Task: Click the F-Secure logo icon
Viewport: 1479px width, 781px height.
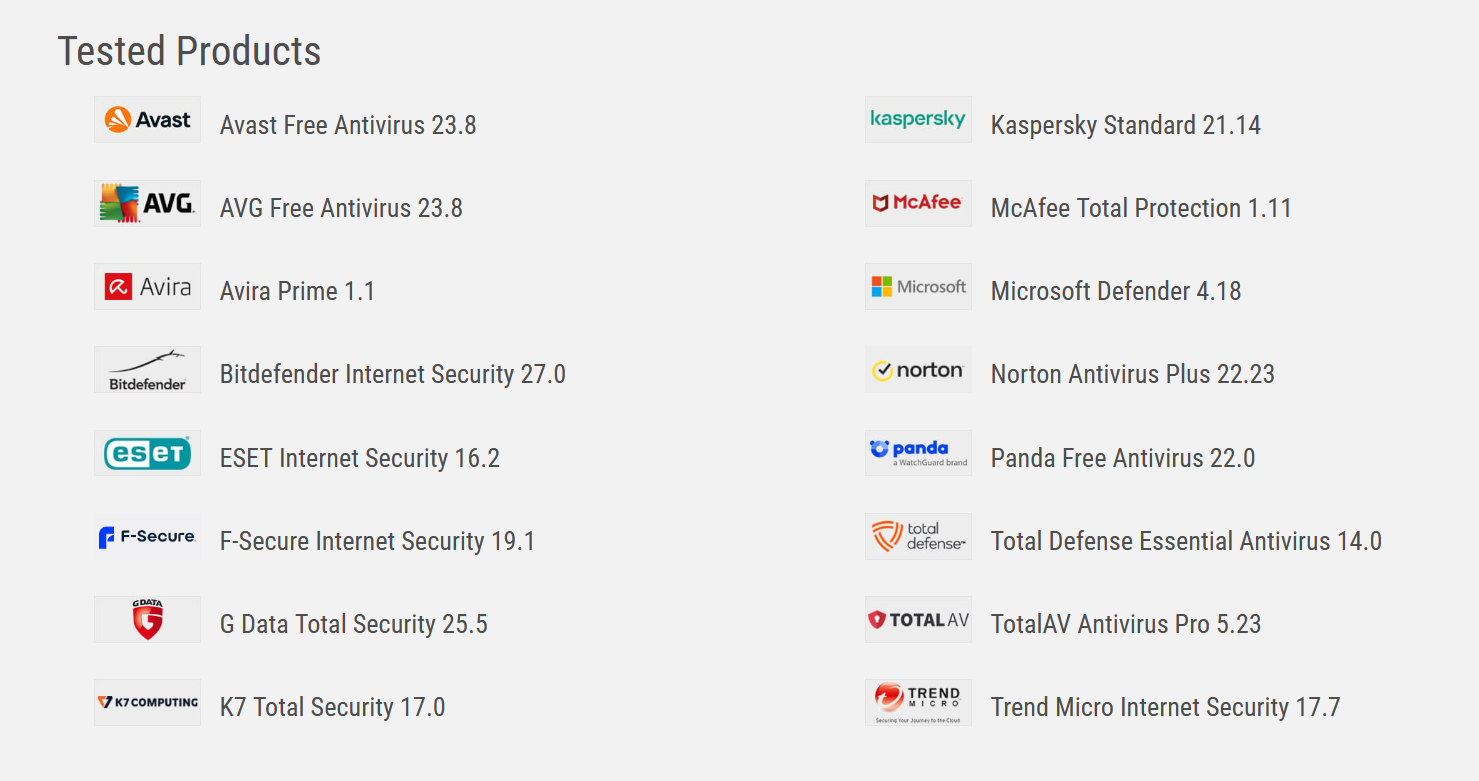Action: (x=147, y=537)
